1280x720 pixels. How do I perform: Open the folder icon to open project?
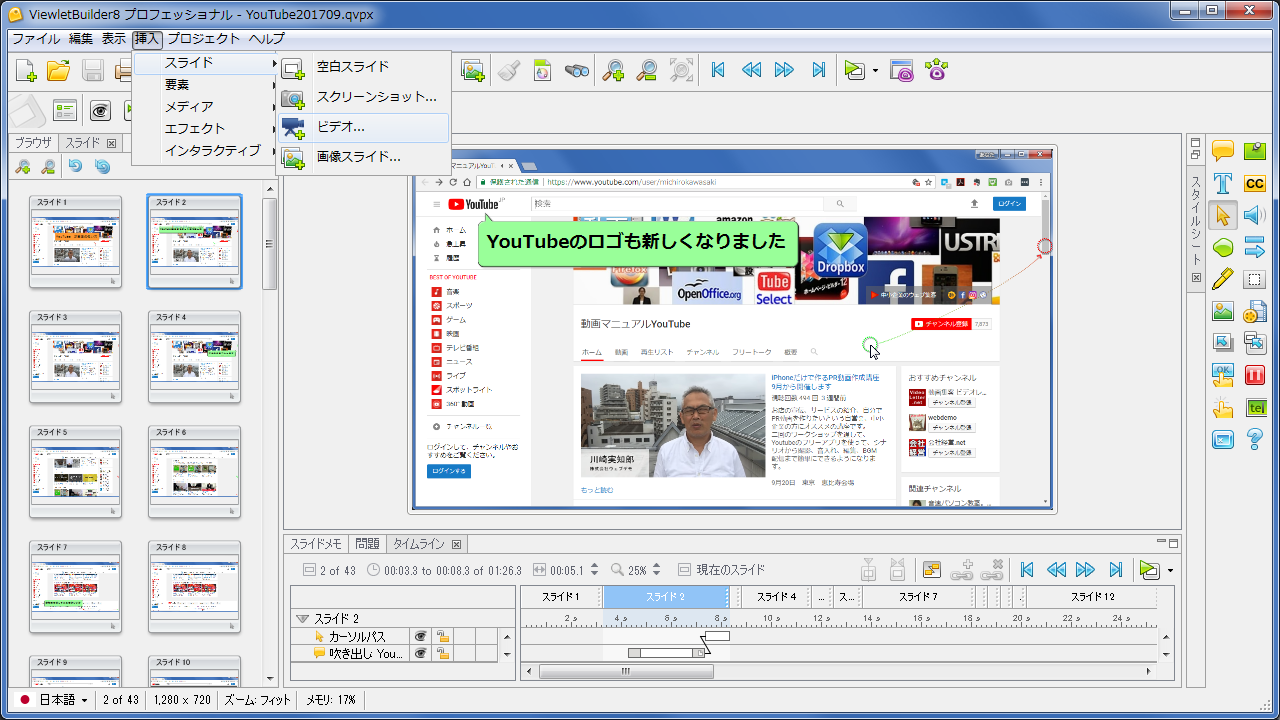[59, 70]
